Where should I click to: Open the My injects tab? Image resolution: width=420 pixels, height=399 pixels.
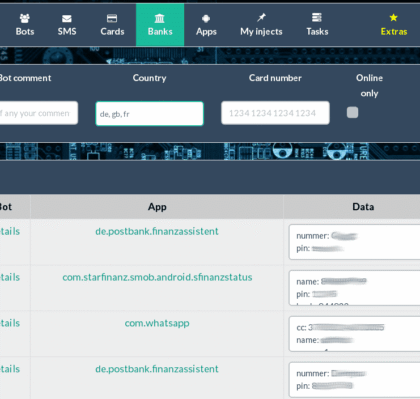261,25
